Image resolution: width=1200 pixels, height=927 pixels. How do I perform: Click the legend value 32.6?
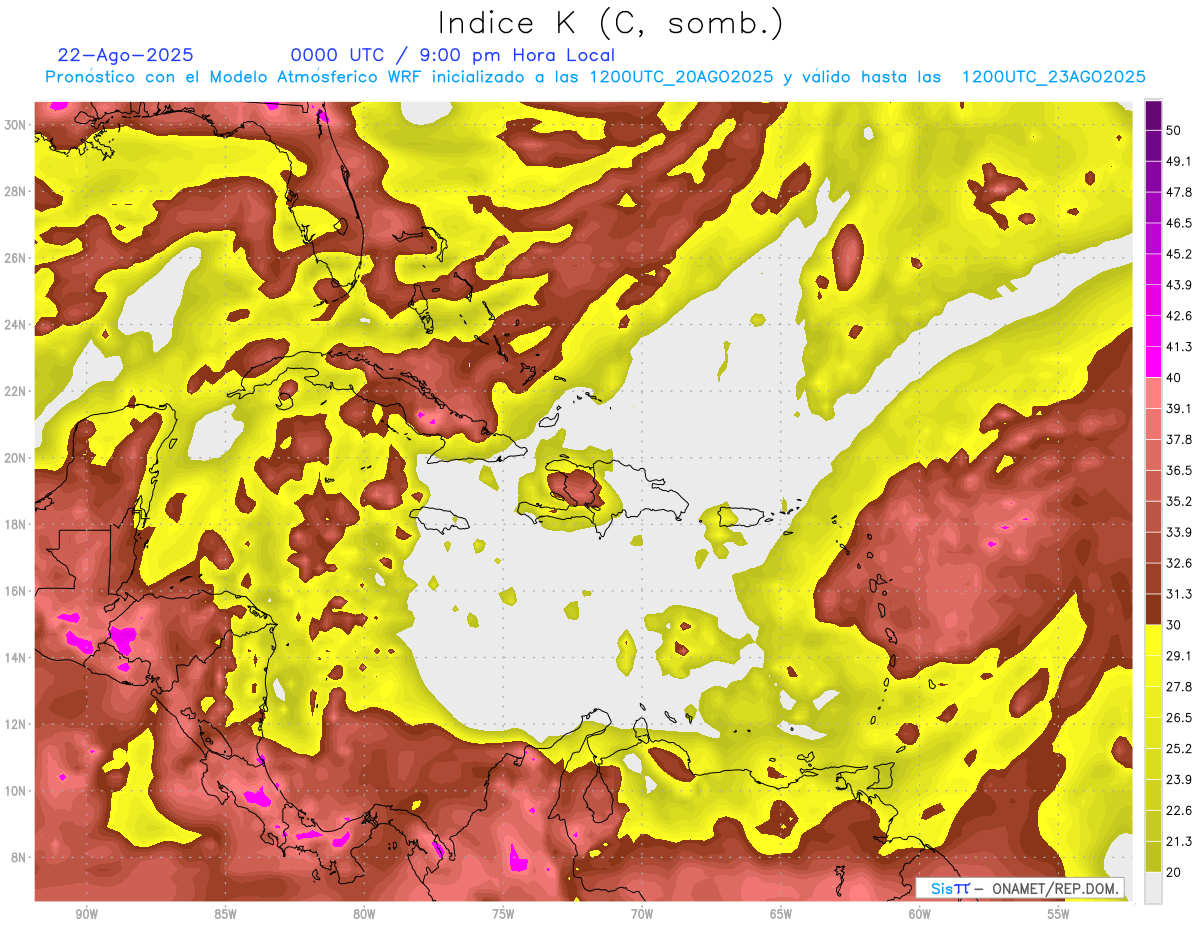[x=1178, y=563]
